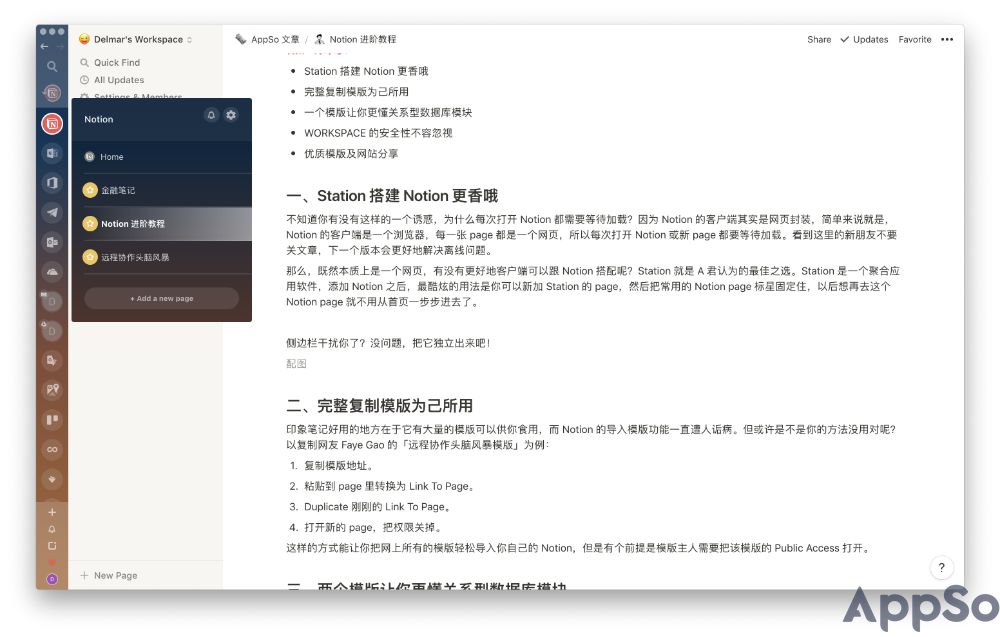The height and width of the screenshot is (637, 1000).
Task: Click the plus icon to add an app
Action: click(52, 512)
